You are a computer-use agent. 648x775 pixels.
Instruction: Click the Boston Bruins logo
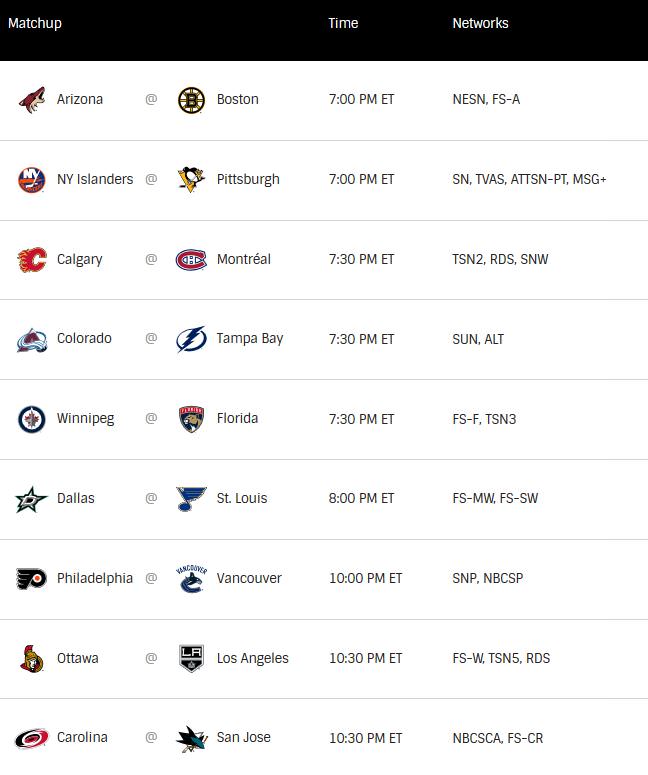191,100
